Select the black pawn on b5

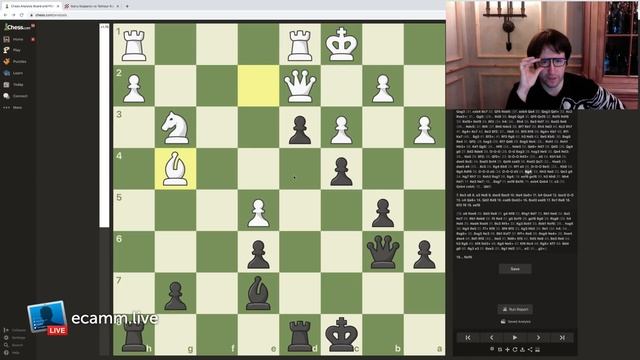(383, 210)
